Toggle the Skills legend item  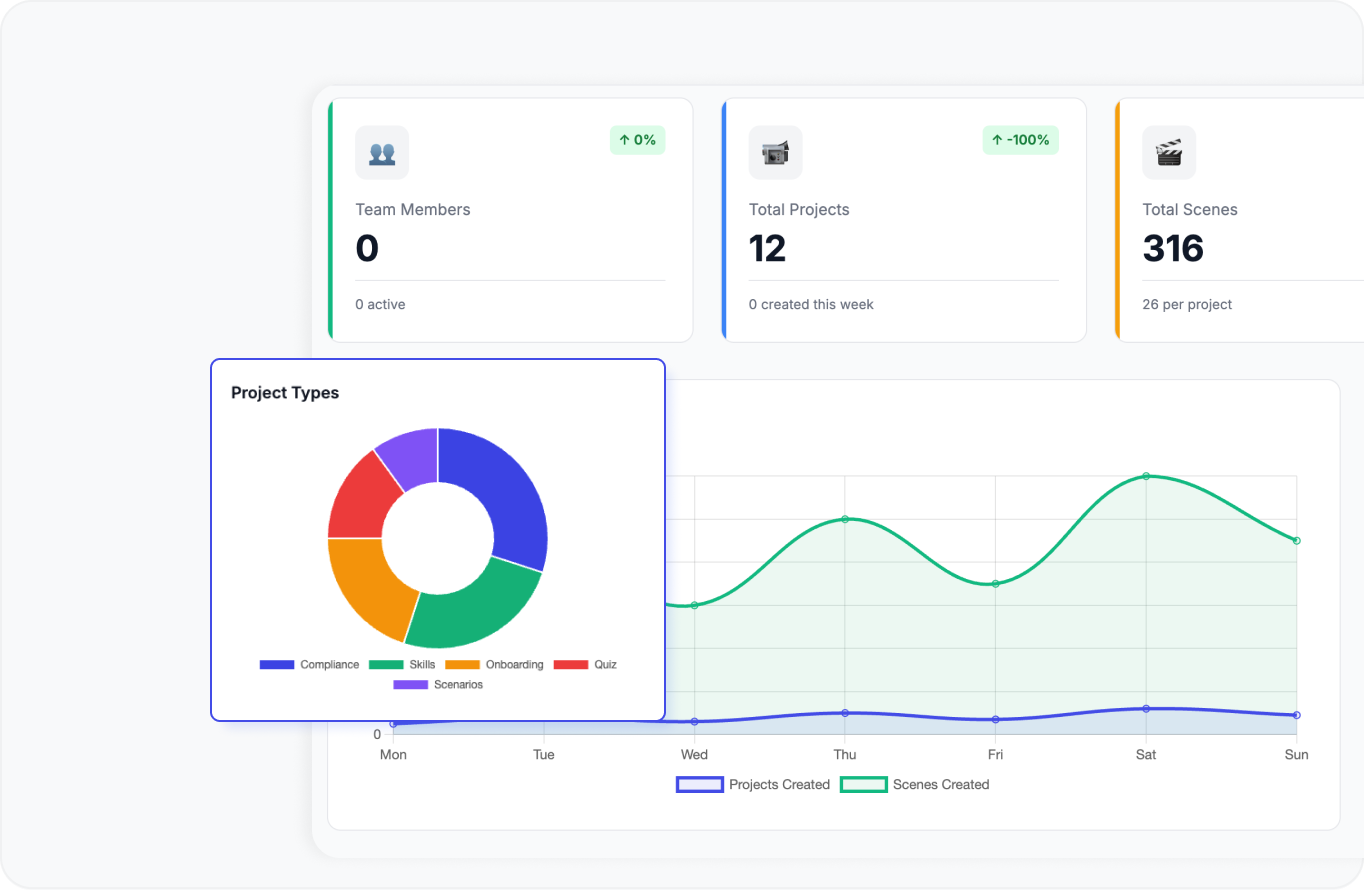[x=402, y=665]
